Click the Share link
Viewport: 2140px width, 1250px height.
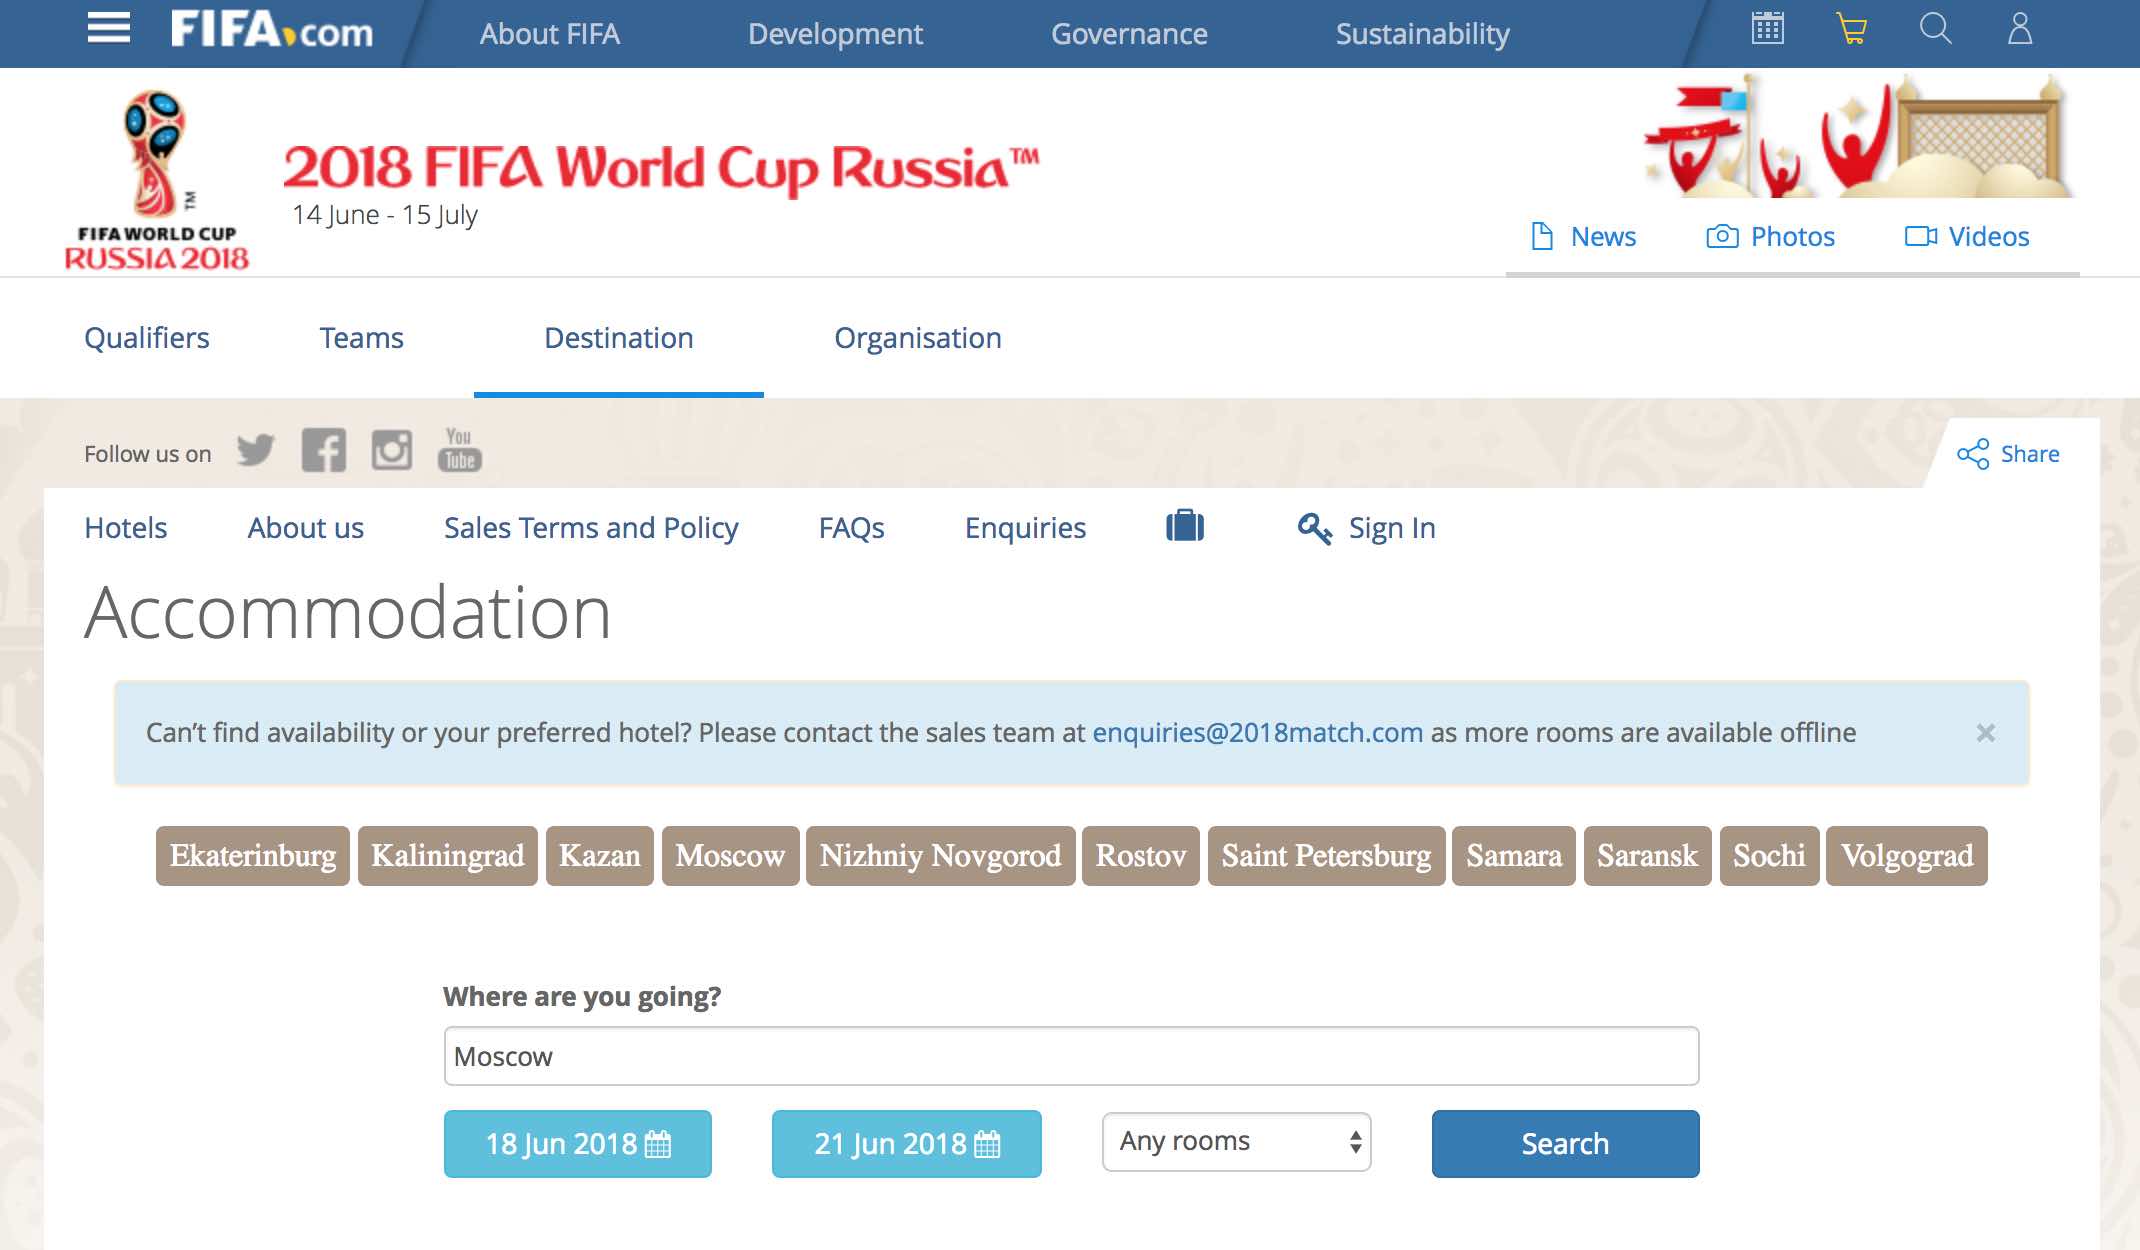2008,454
